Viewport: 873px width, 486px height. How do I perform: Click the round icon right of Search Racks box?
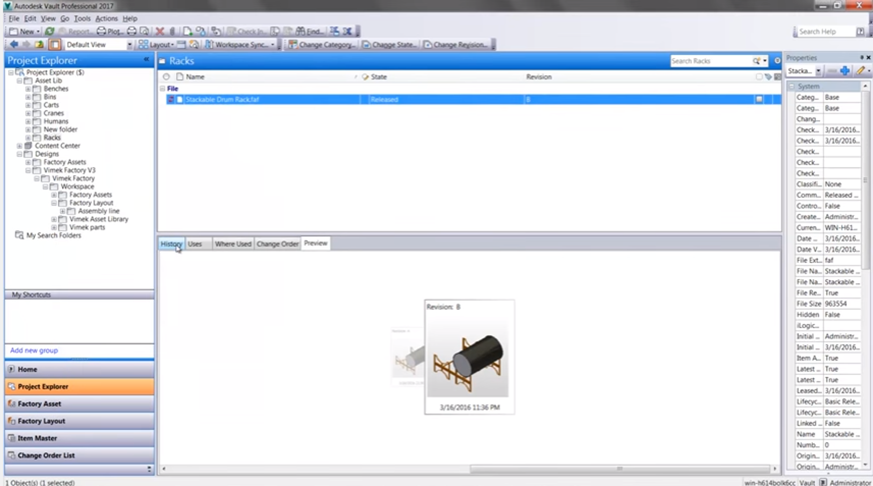777,61
